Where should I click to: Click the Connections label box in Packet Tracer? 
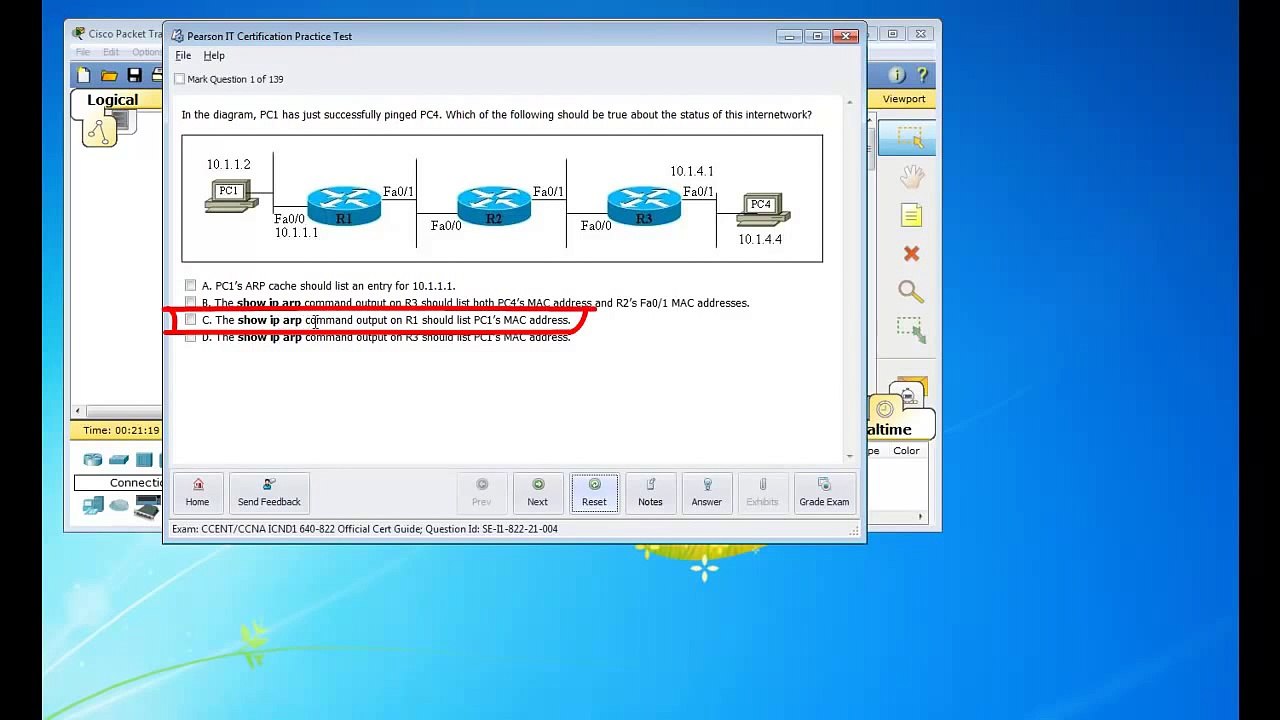(118, 483)
